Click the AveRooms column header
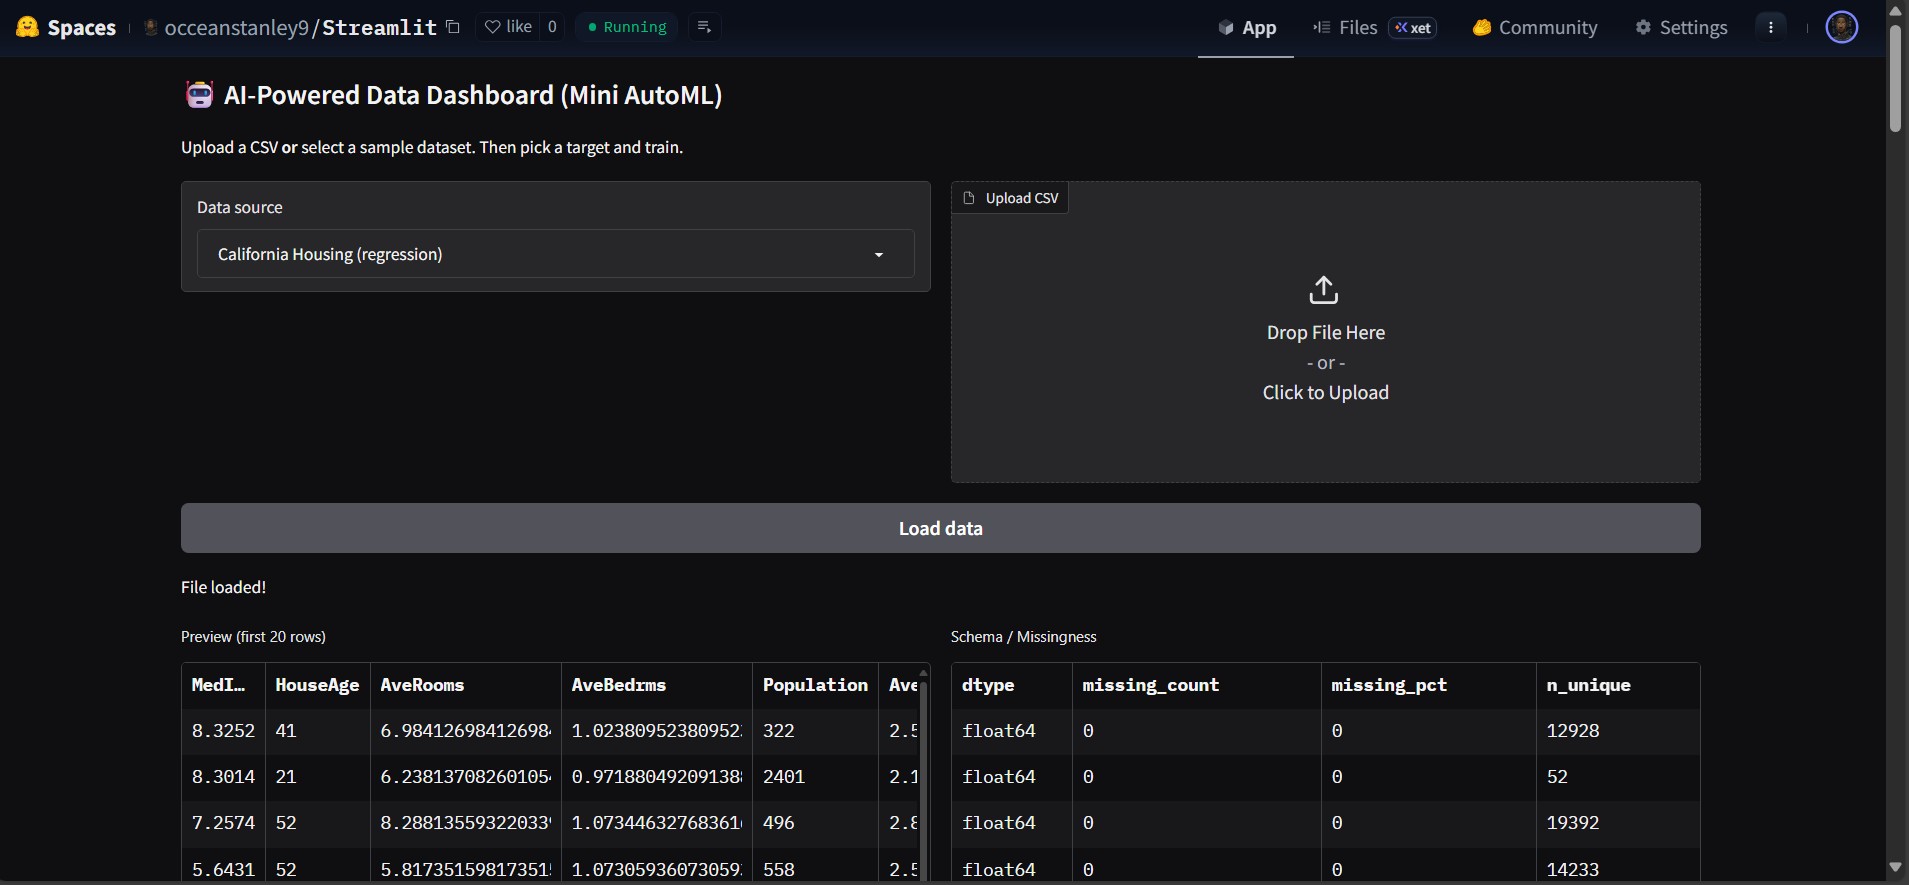Image resolution: width=1909 pixels, height=885 pixels. (465, 685)
